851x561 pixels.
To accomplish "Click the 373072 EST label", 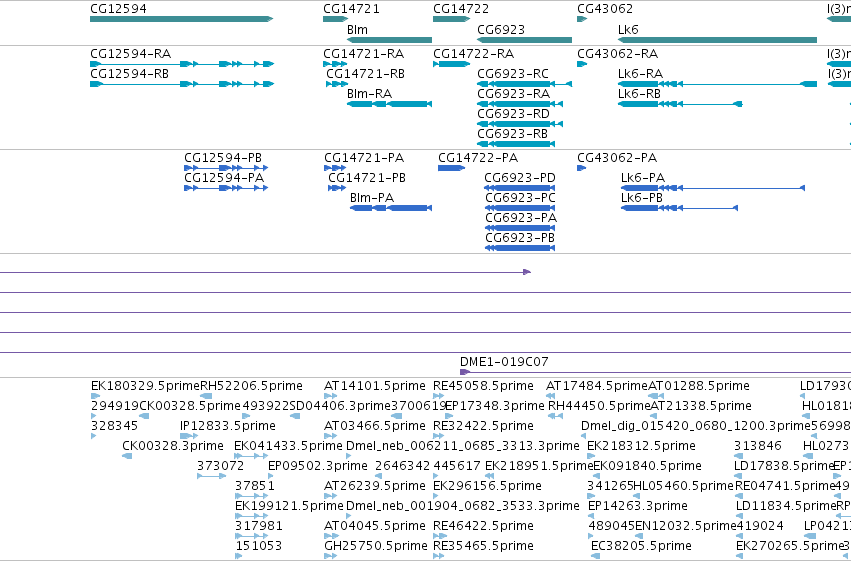I will coord(221,466).
